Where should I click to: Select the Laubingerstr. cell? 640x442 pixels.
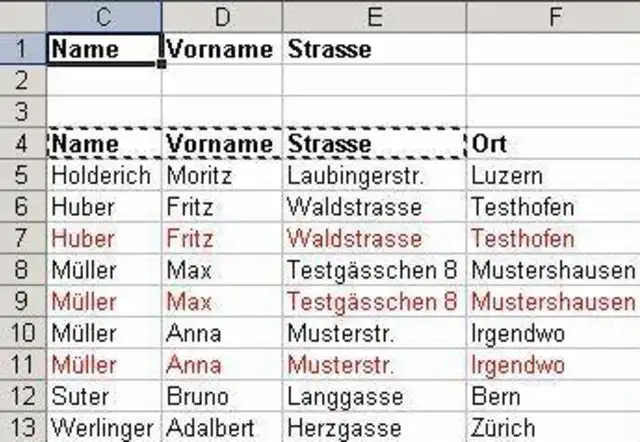tap(374, 175)
